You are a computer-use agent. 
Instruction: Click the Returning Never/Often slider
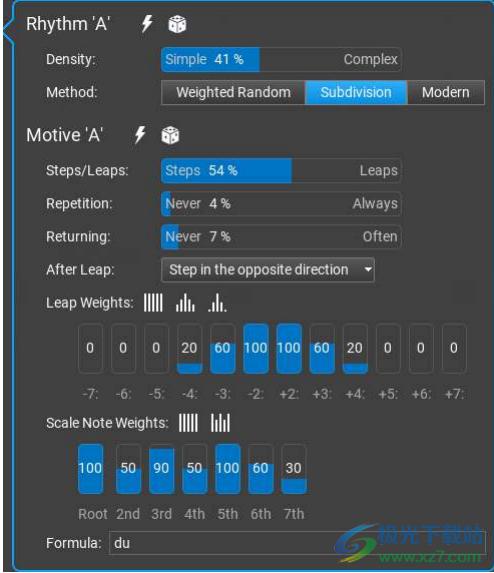[x=281, y=237]
